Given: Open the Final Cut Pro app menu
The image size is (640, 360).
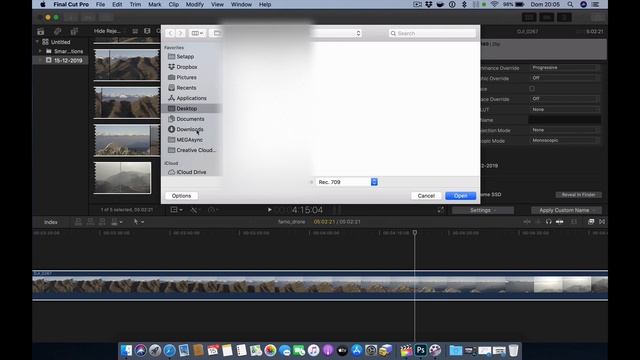Looking at the screenshot, I should click(71, 4).
